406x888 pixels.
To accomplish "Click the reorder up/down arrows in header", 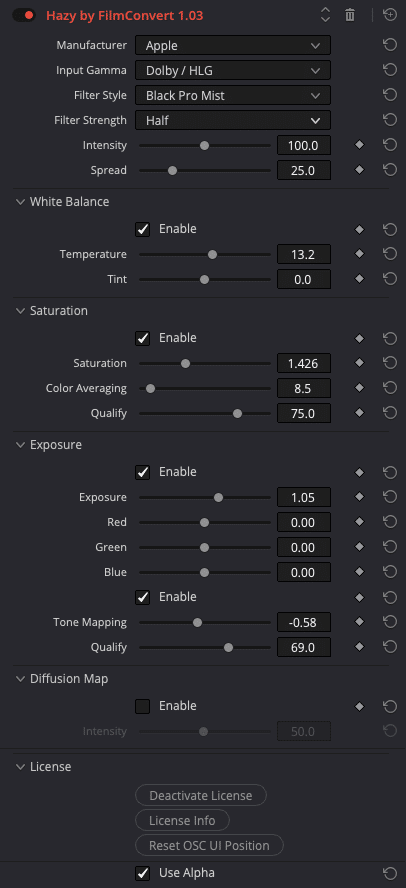I will pyautogui.click(x=325, y=15).
